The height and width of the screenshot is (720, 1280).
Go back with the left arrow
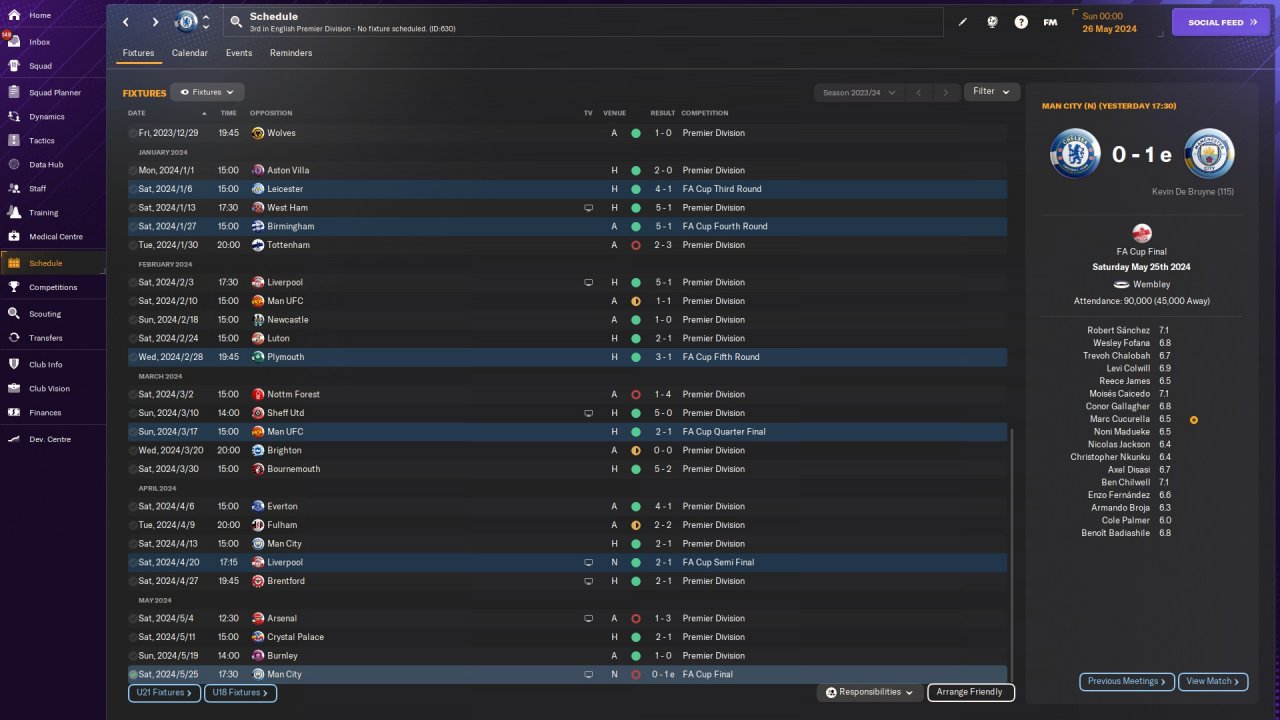pos(126,22)
